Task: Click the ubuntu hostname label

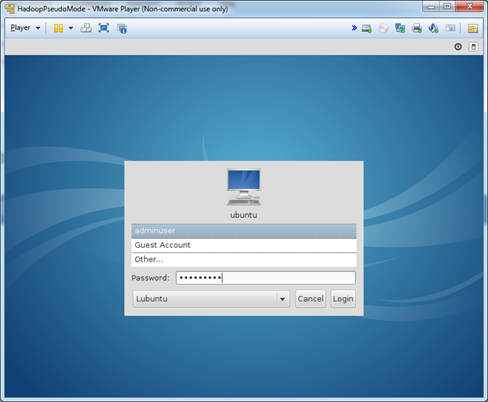Action: (x=244, y=215)
